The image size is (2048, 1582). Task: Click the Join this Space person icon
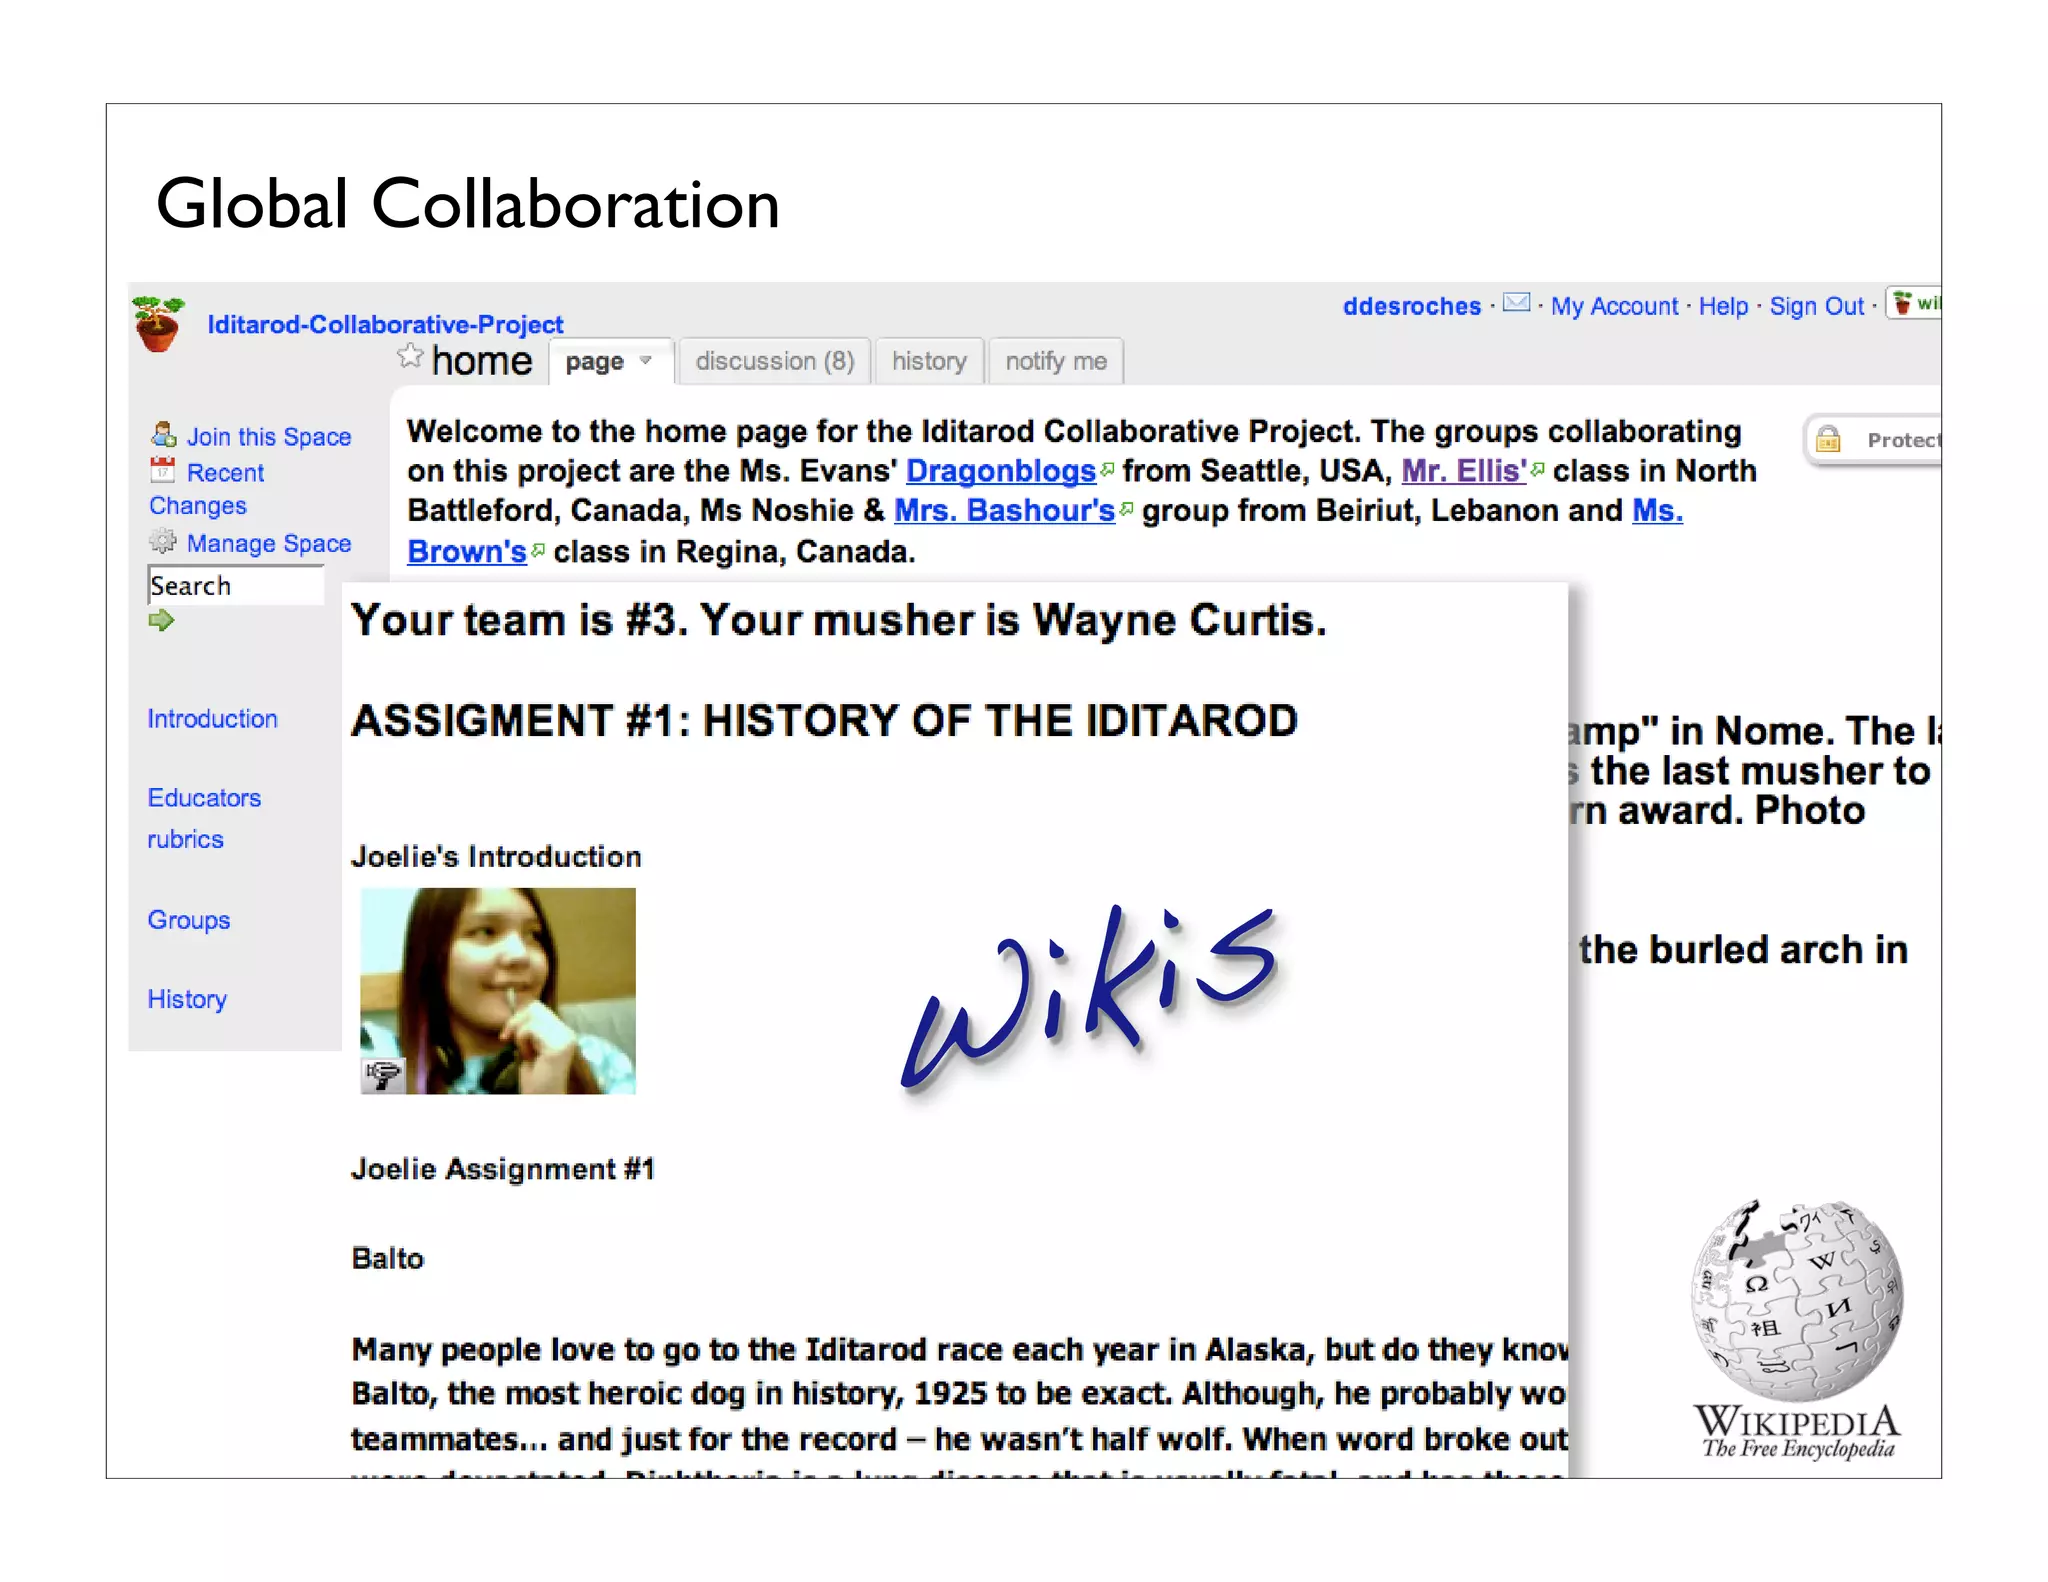(x=163, y=434)
